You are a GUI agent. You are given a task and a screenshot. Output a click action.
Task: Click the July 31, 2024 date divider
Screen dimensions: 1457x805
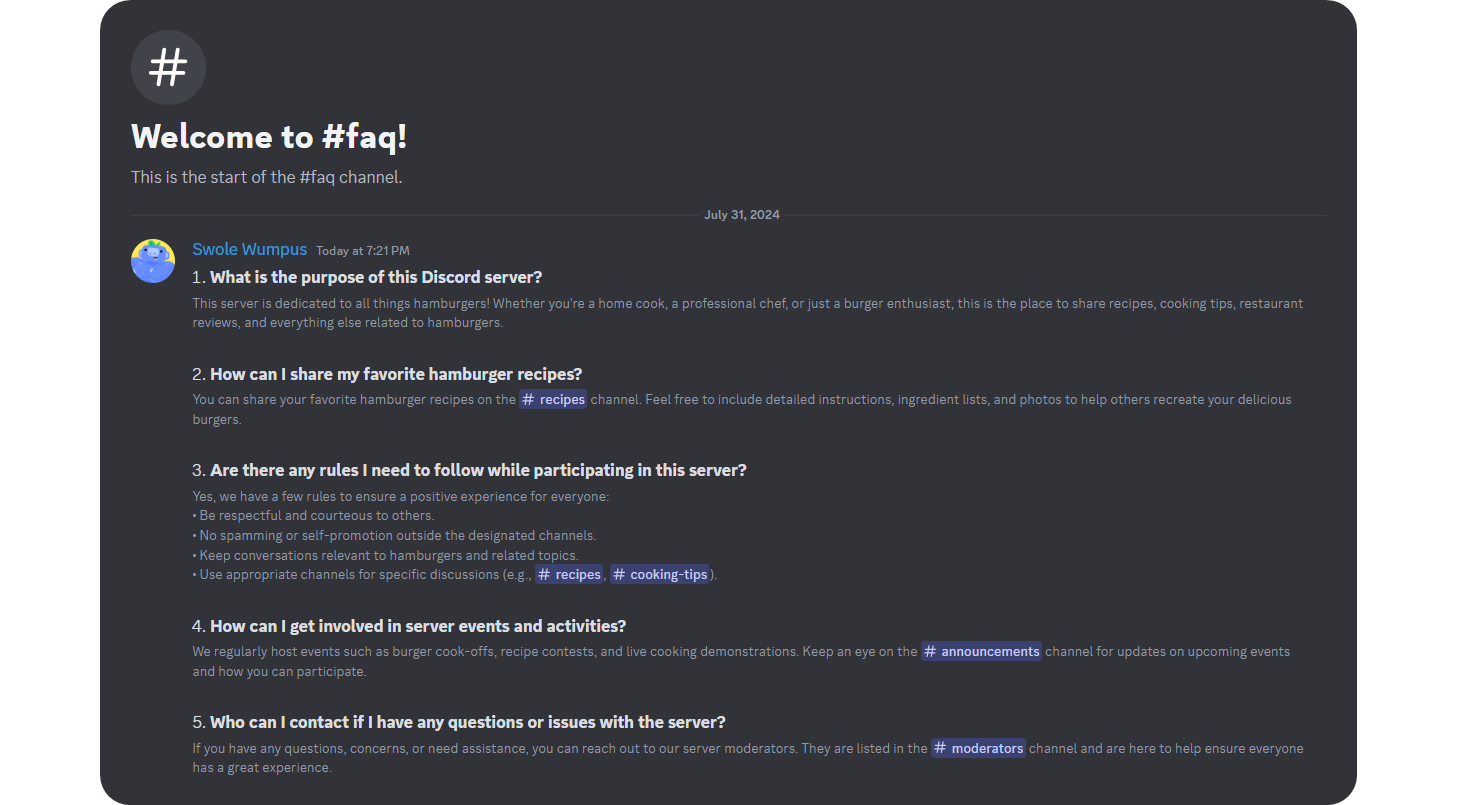[741, 214]
